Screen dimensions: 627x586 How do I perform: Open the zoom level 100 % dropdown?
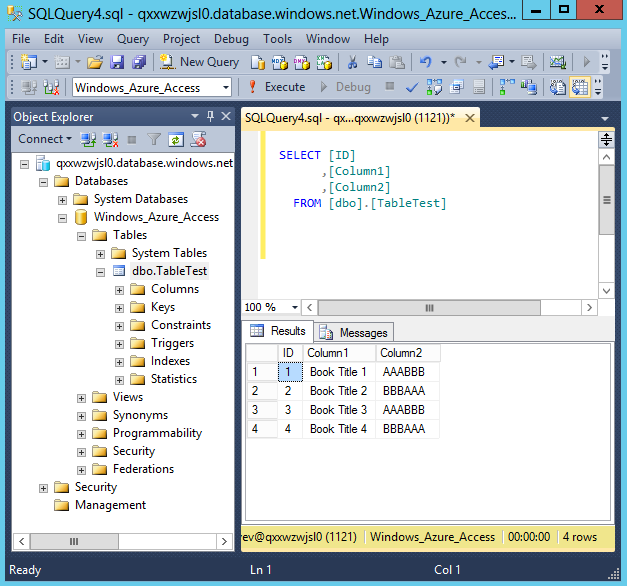tap(294, 307)
